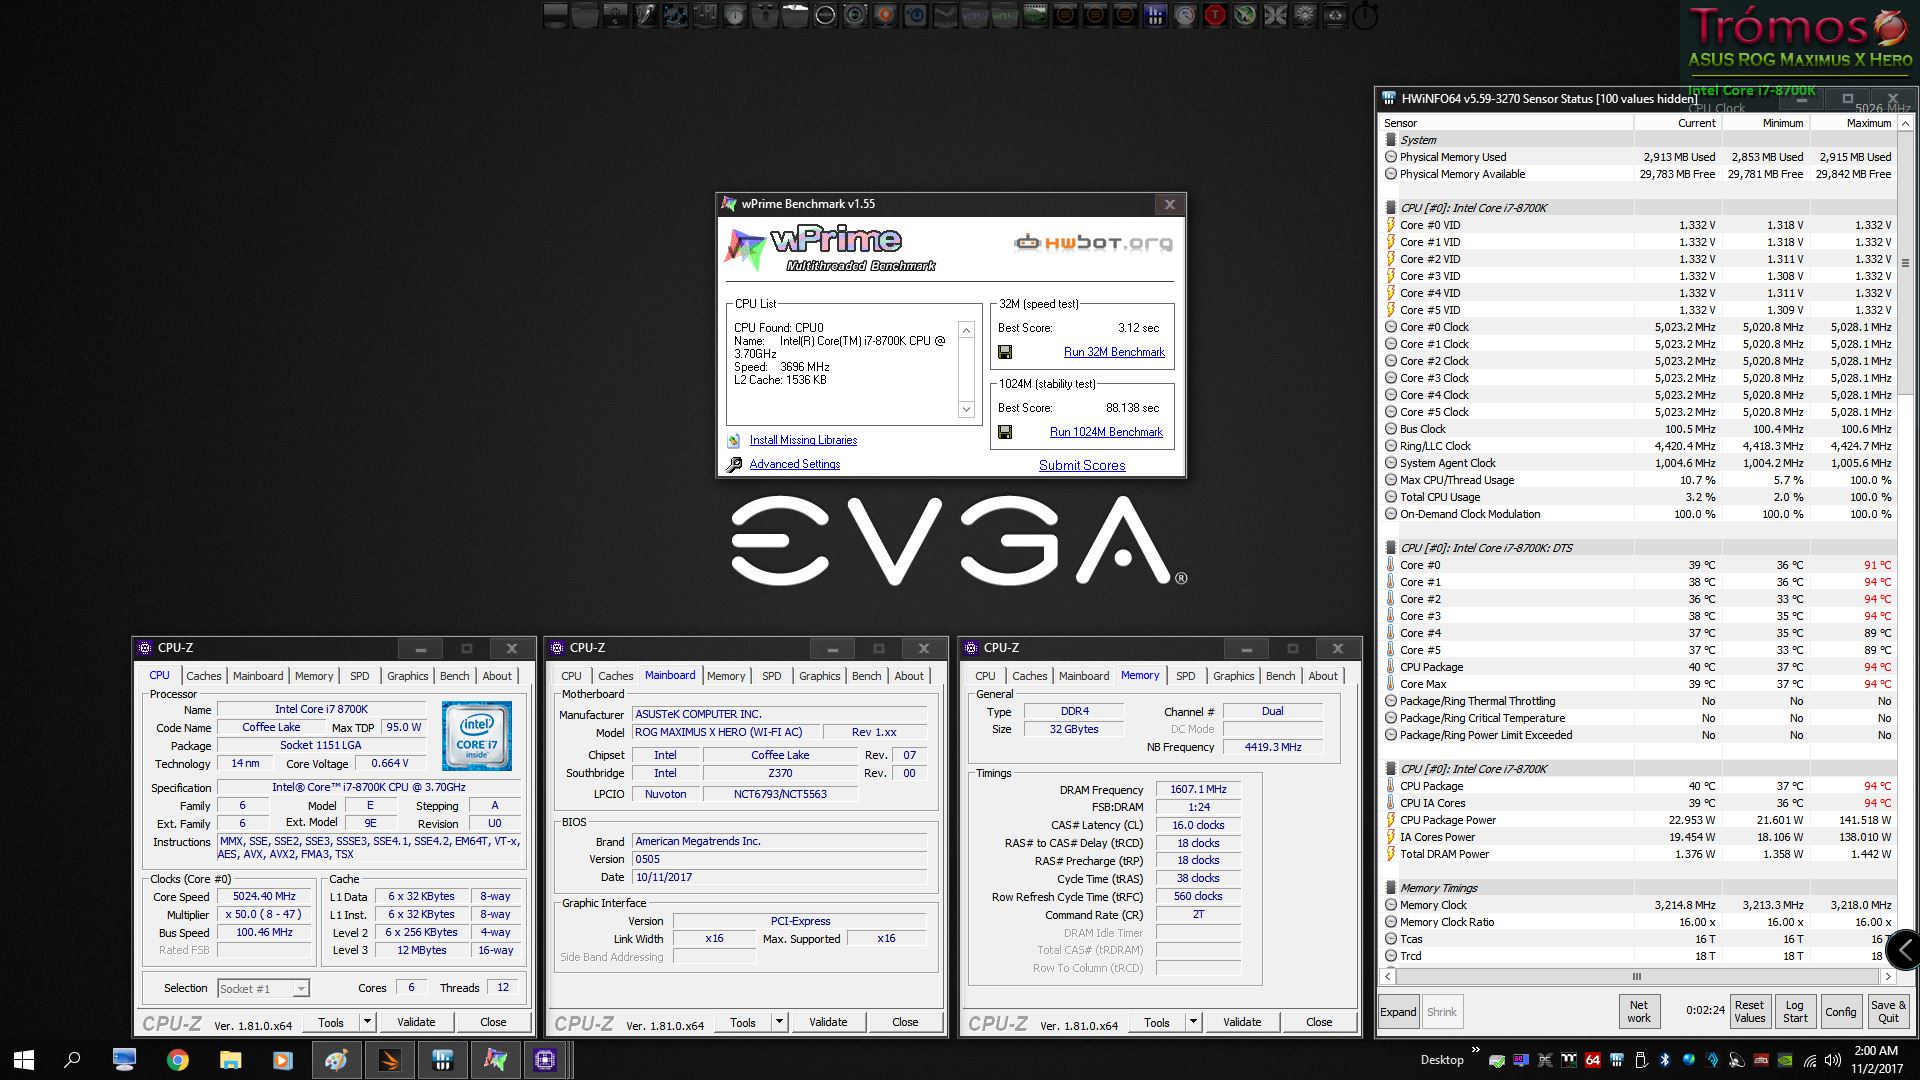Click the wPrime CPU List scrollbar track
The height and width of the screenshot is (1080, 1920).
pos(966,370)
